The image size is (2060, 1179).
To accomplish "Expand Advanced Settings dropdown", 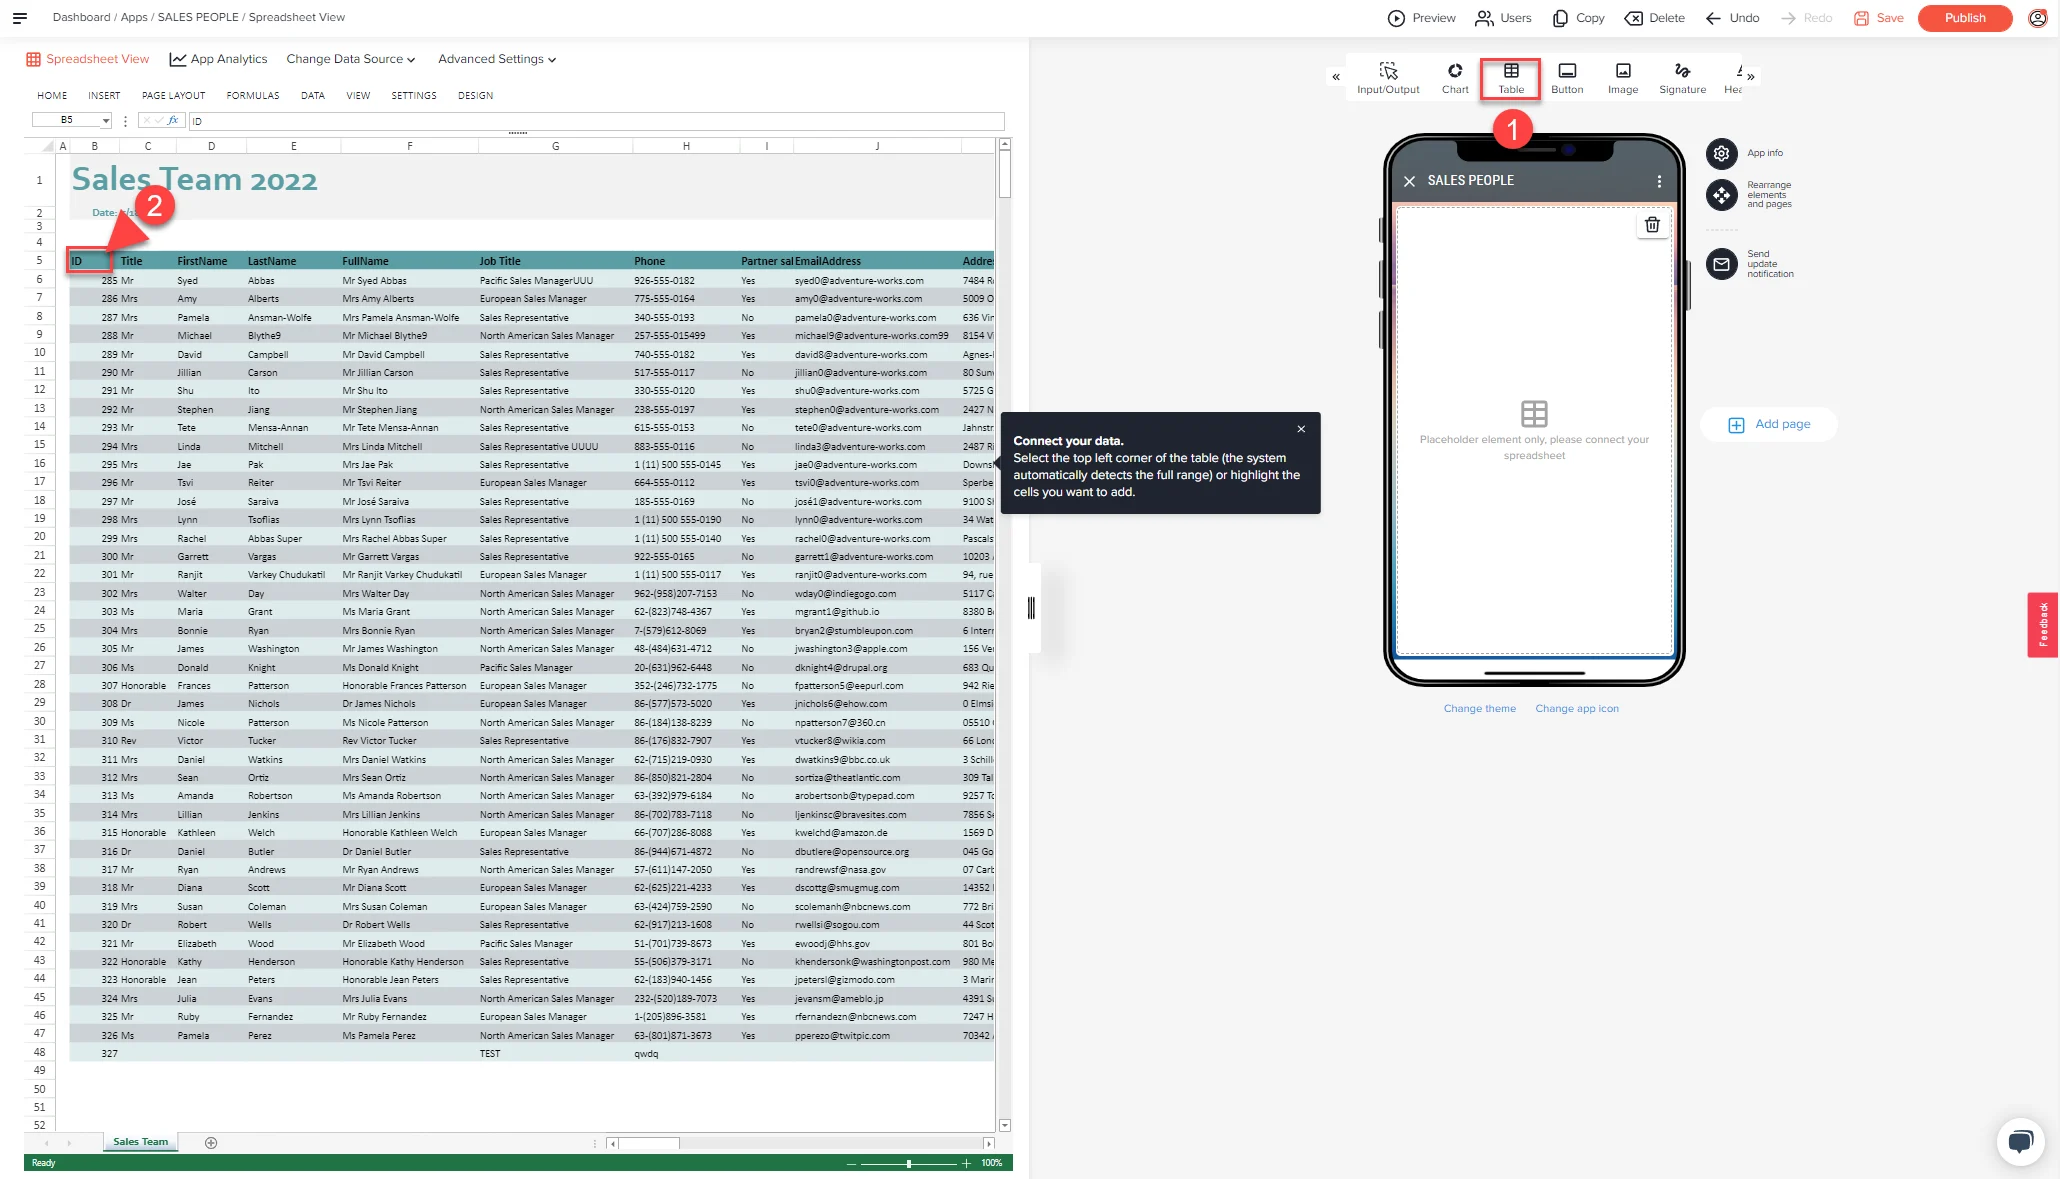I will (497, 59).
